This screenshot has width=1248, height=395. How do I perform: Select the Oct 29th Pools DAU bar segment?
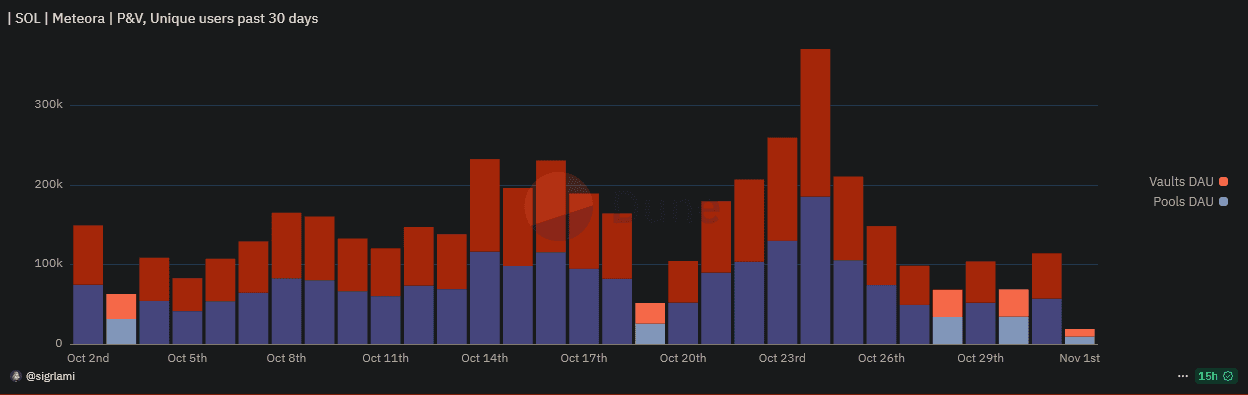[980, 323]
